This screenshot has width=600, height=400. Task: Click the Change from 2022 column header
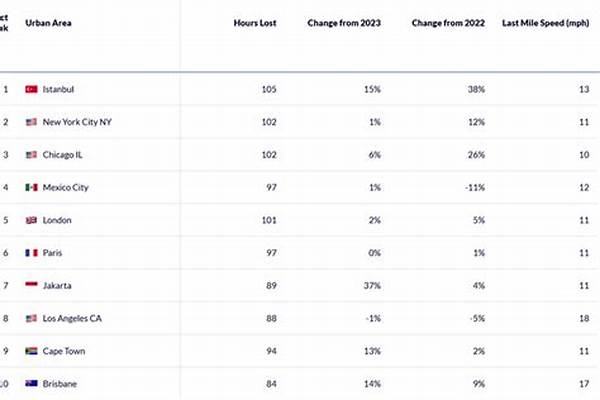coord(448,21)
